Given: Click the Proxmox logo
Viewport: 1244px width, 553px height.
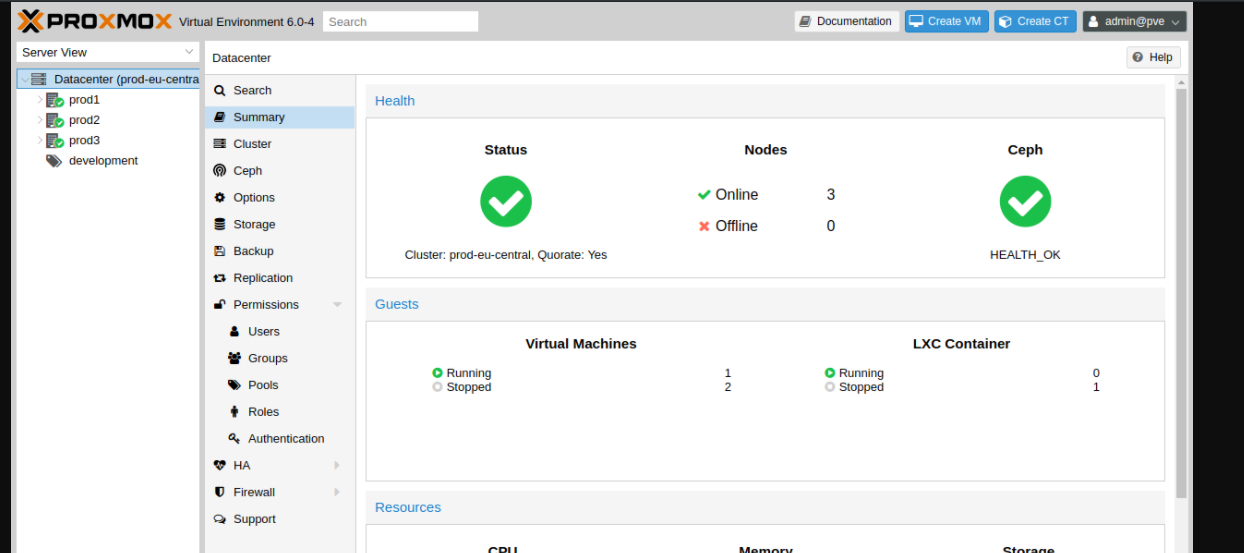Looking at the screenshot, I should click(x=95, y=21).
